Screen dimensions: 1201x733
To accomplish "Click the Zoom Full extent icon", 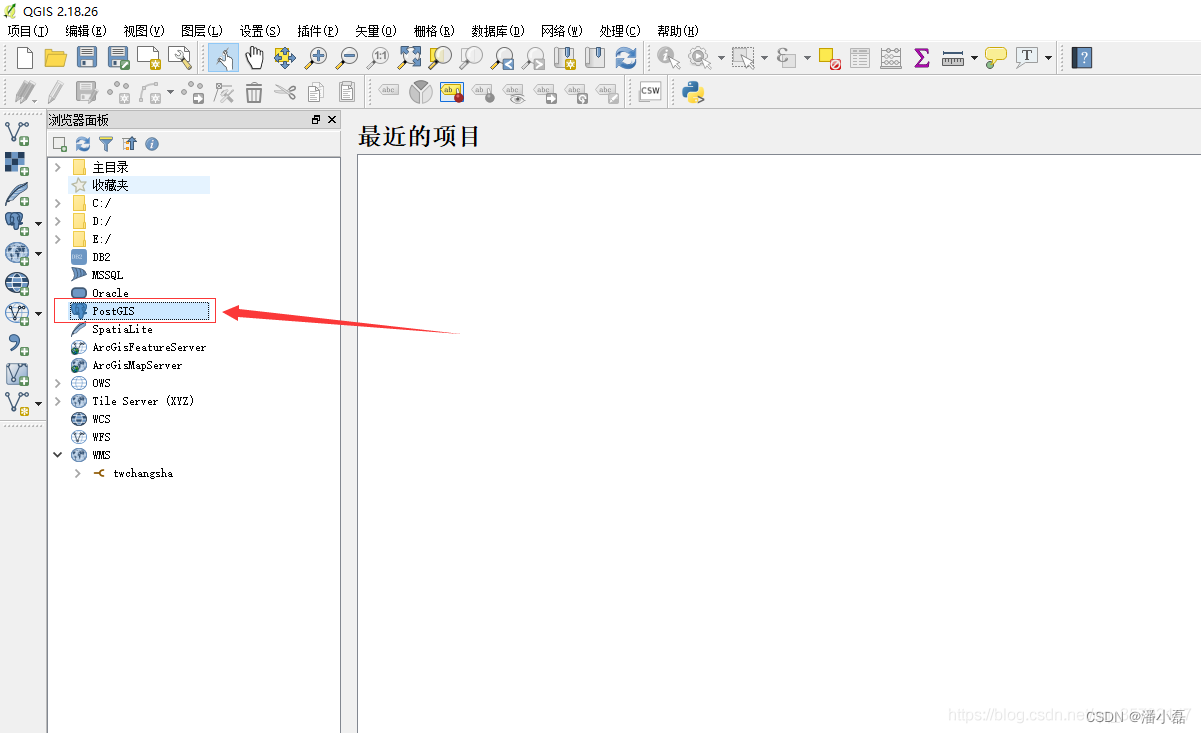I will click(409, 58).
